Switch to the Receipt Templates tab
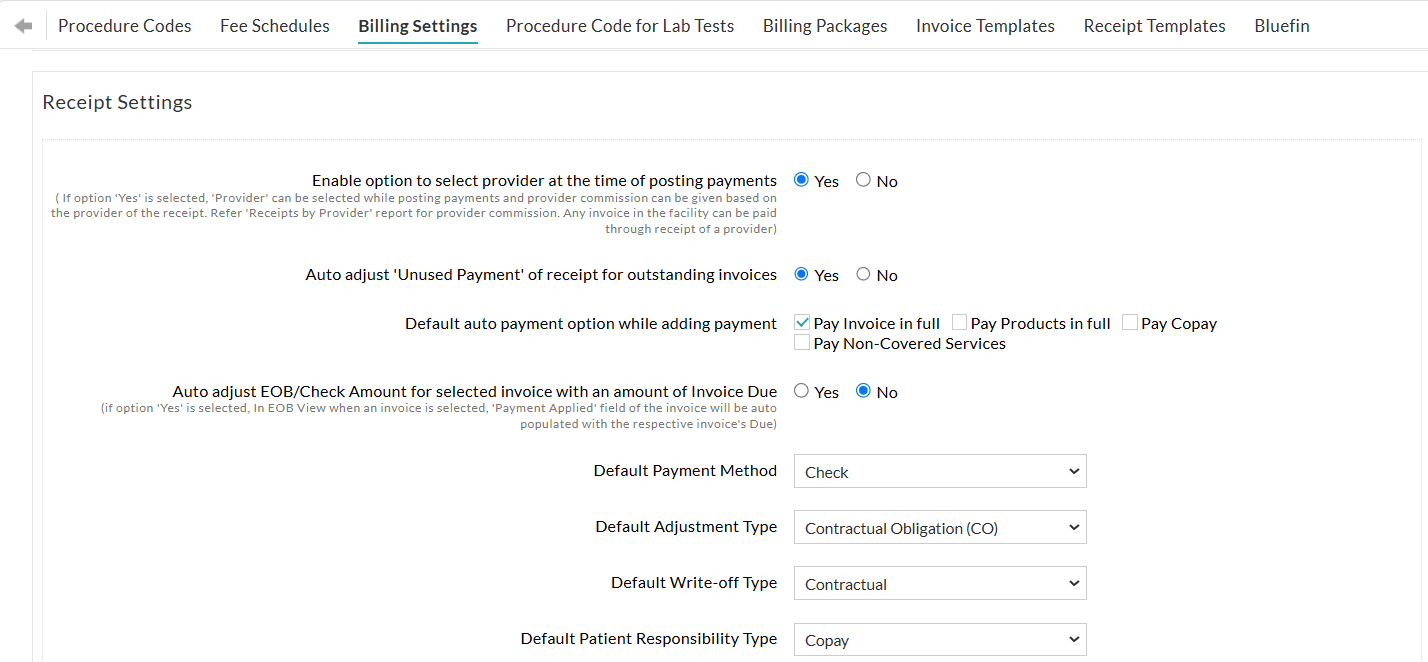This screenshot has height=662, width=1428. 1154,25
